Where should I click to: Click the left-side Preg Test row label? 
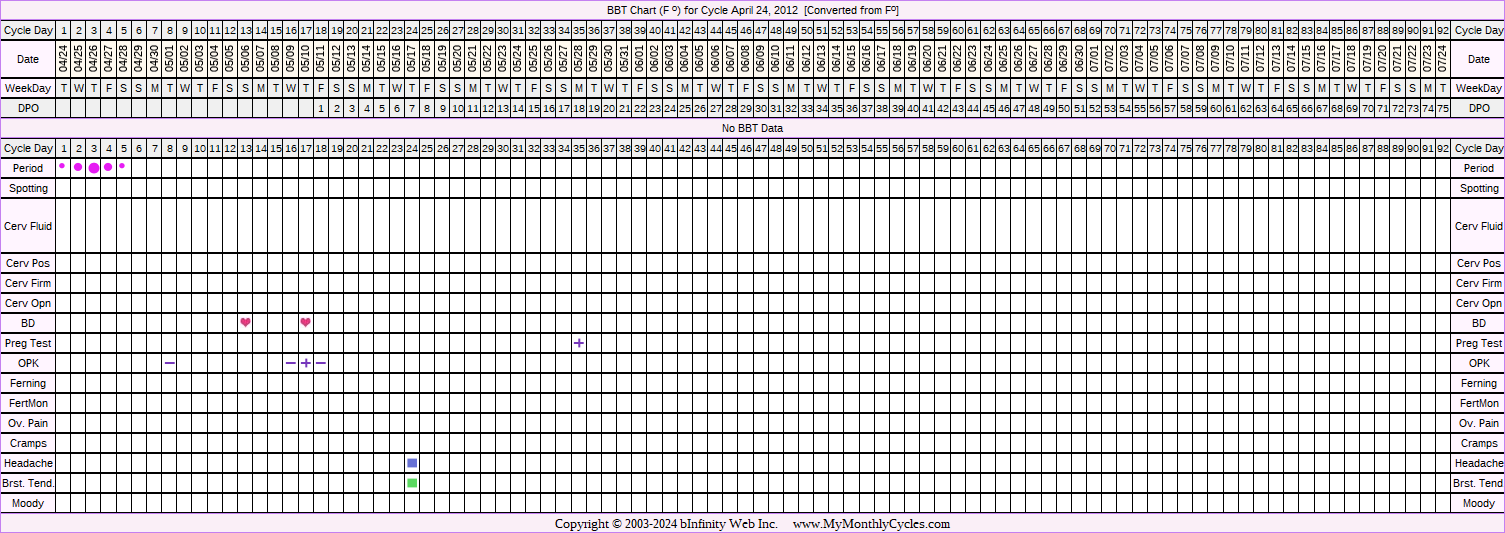pos(28,343)
